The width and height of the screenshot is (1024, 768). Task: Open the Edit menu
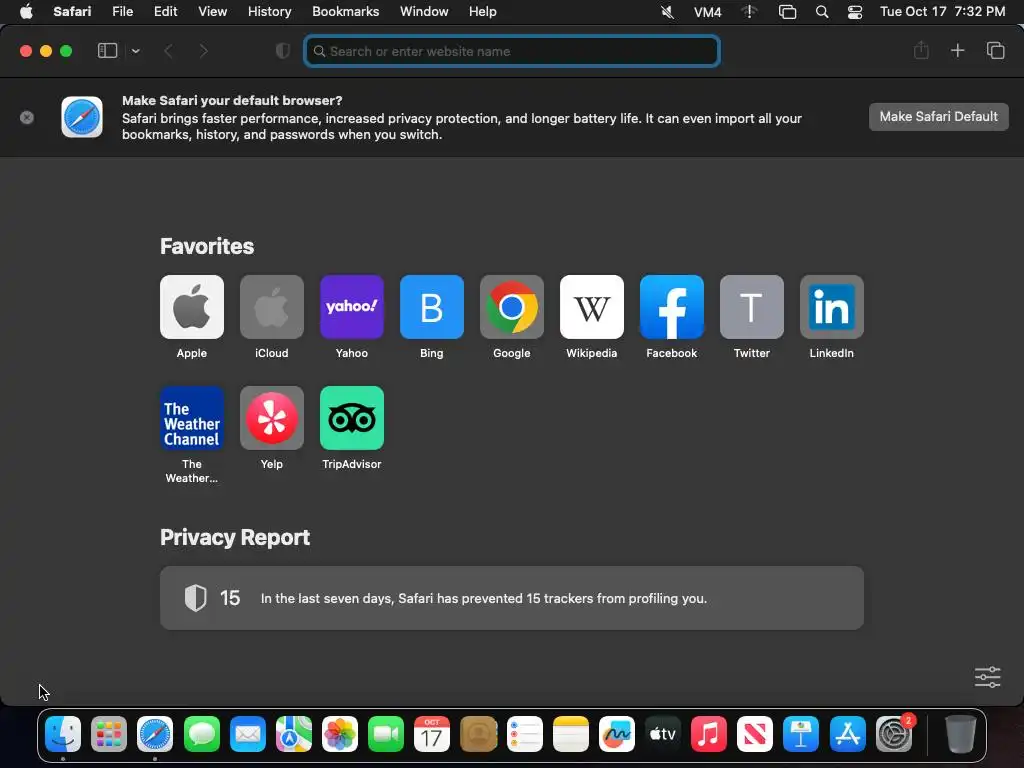click(x=165, y=12)
